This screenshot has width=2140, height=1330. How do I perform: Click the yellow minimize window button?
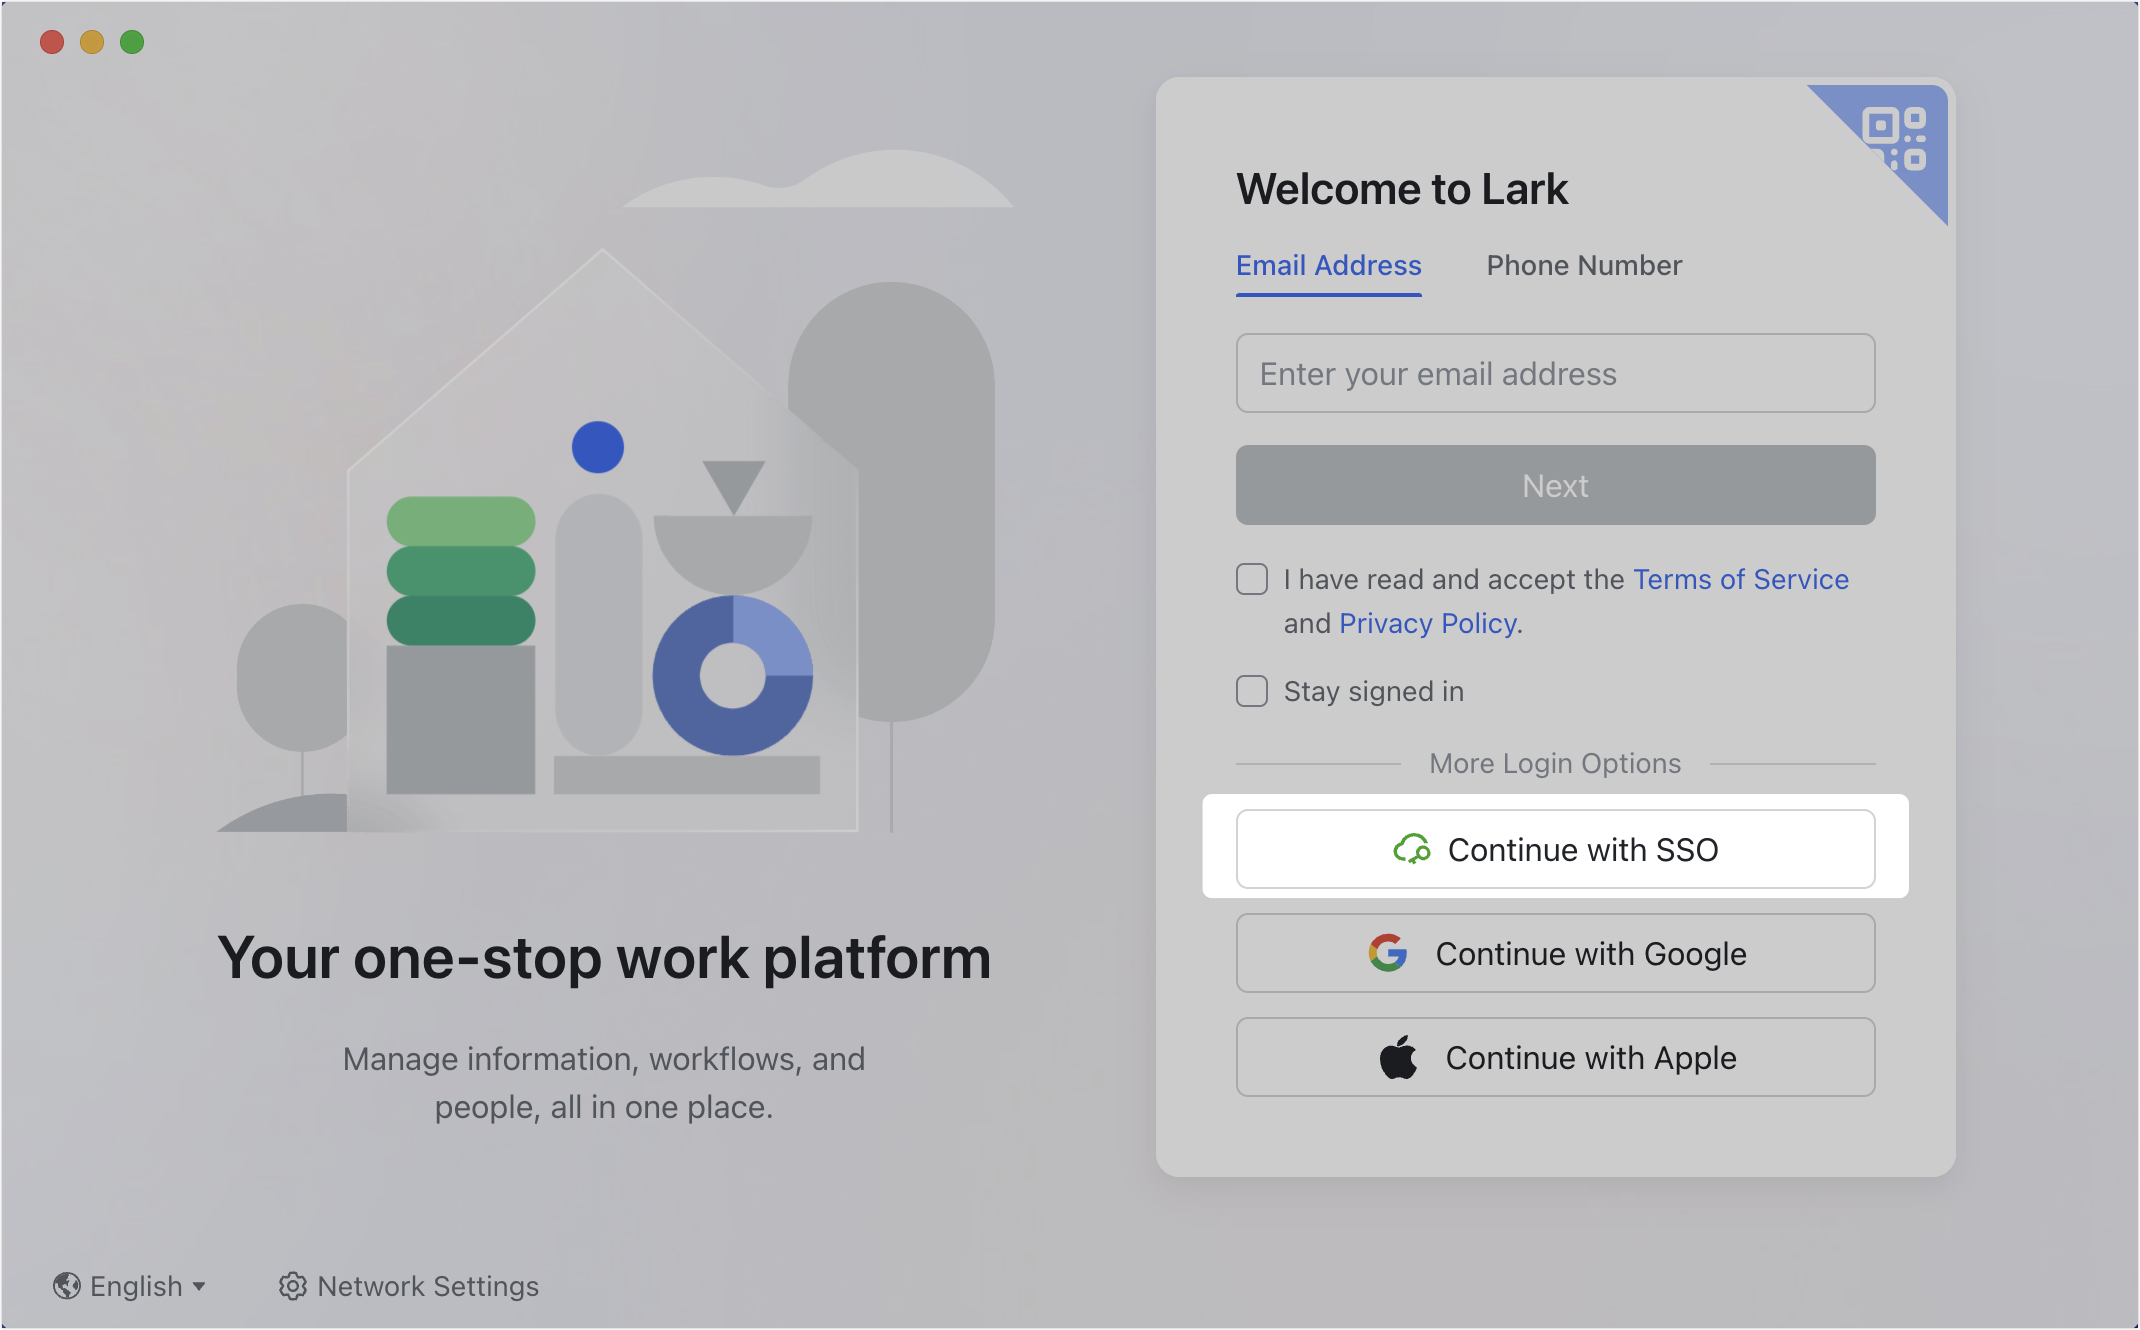pyautogui.click(x=92, y=42)
